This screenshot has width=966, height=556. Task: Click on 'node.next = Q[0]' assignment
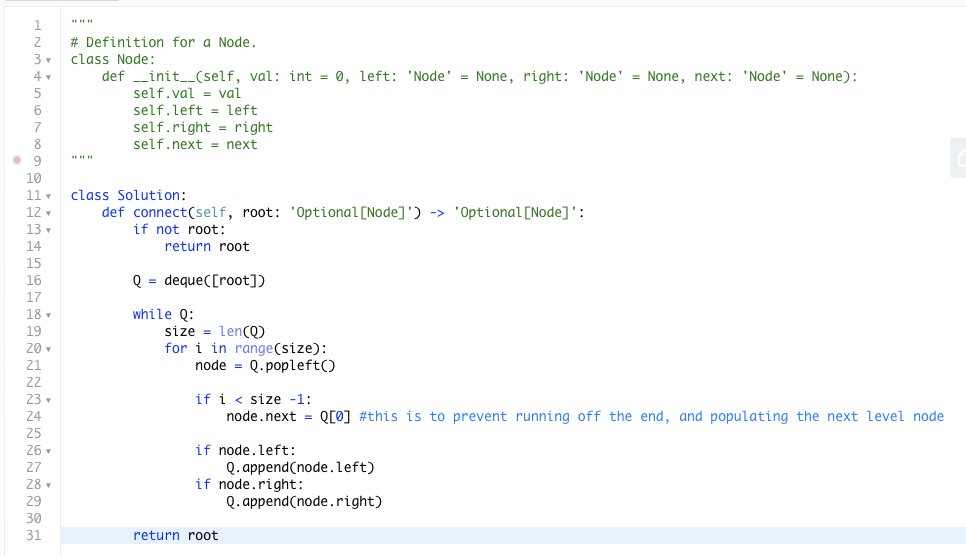pos(288,417)
